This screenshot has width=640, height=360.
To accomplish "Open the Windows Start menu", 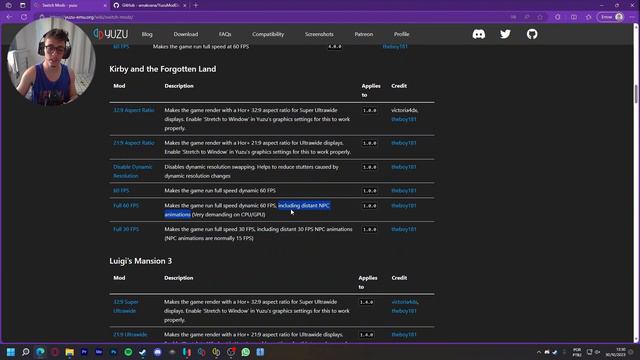I will click(11, 352).
